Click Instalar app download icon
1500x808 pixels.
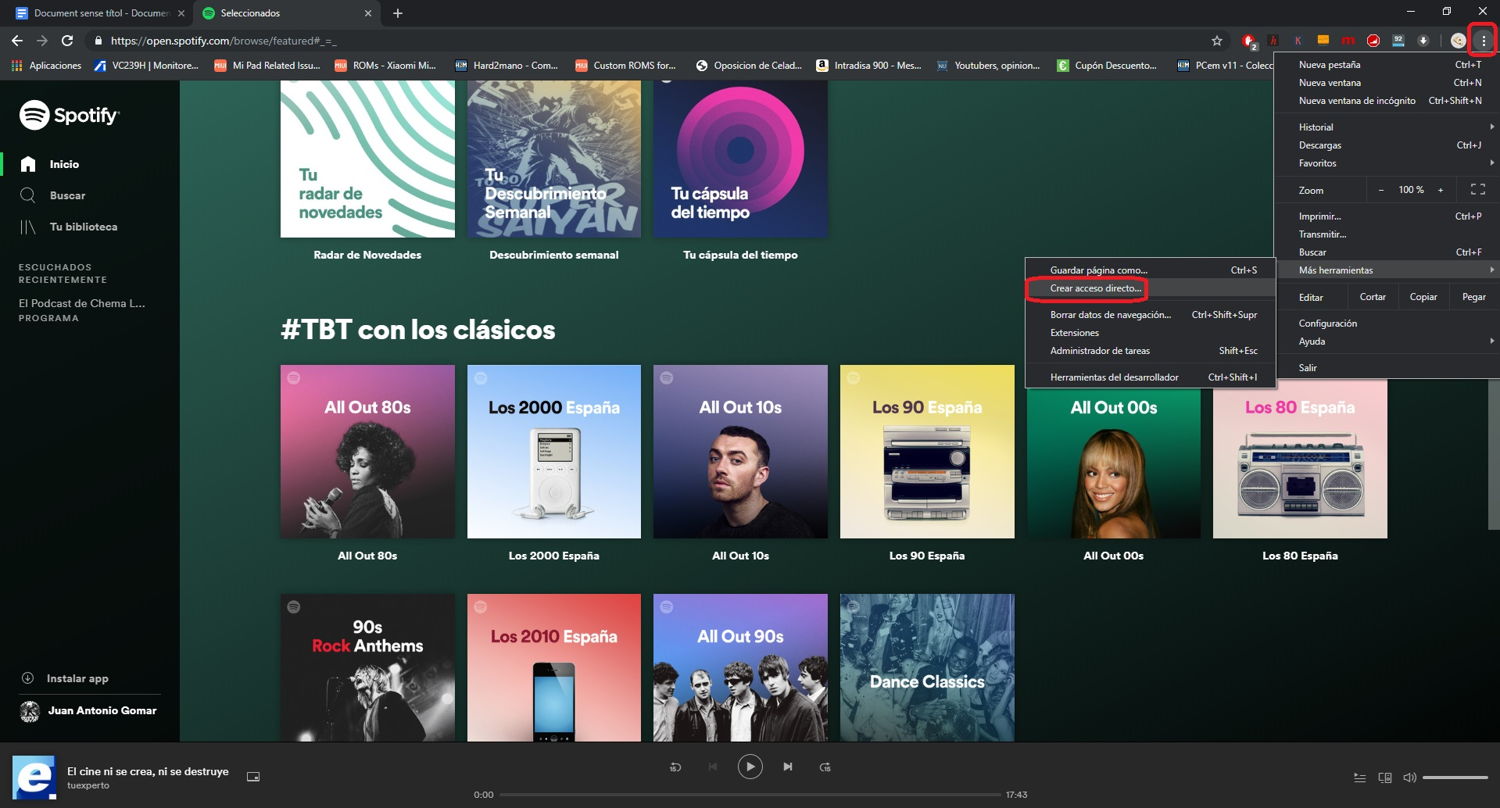point(28,678)
